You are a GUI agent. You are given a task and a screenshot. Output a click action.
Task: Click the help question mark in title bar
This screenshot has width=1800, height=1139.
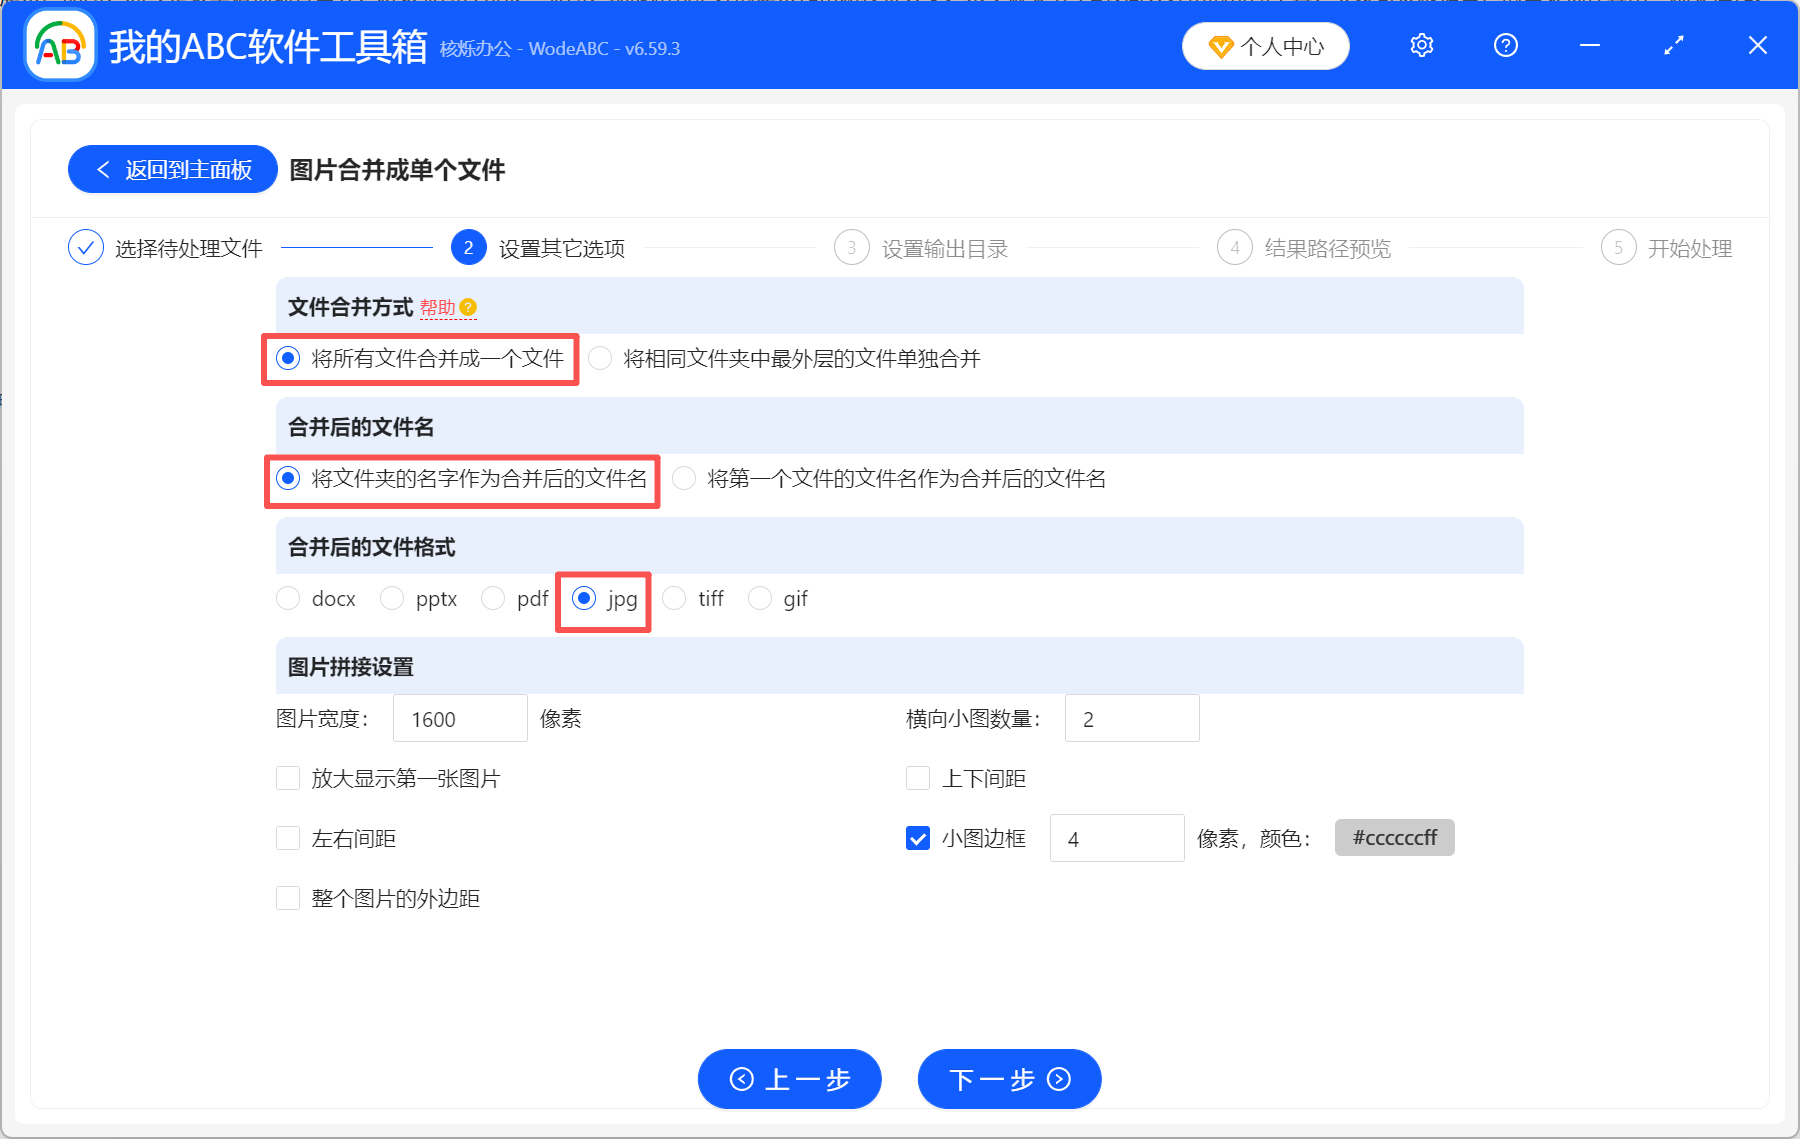coord(1505,45)
